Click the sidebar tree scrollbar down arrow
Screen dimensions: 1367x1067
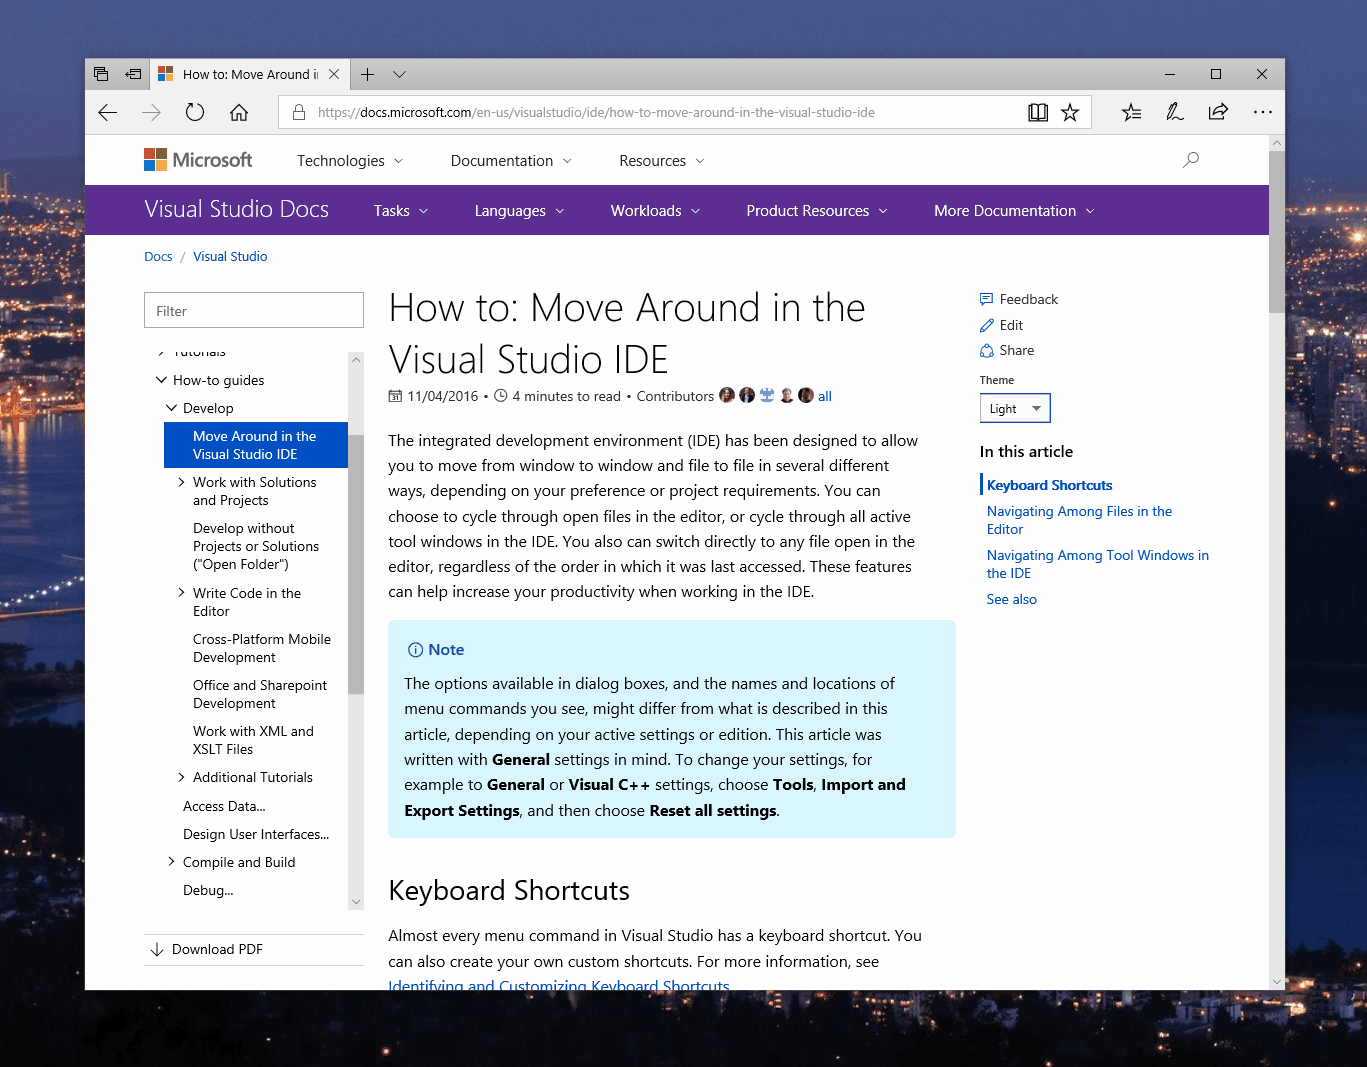[x=356, y=902]
